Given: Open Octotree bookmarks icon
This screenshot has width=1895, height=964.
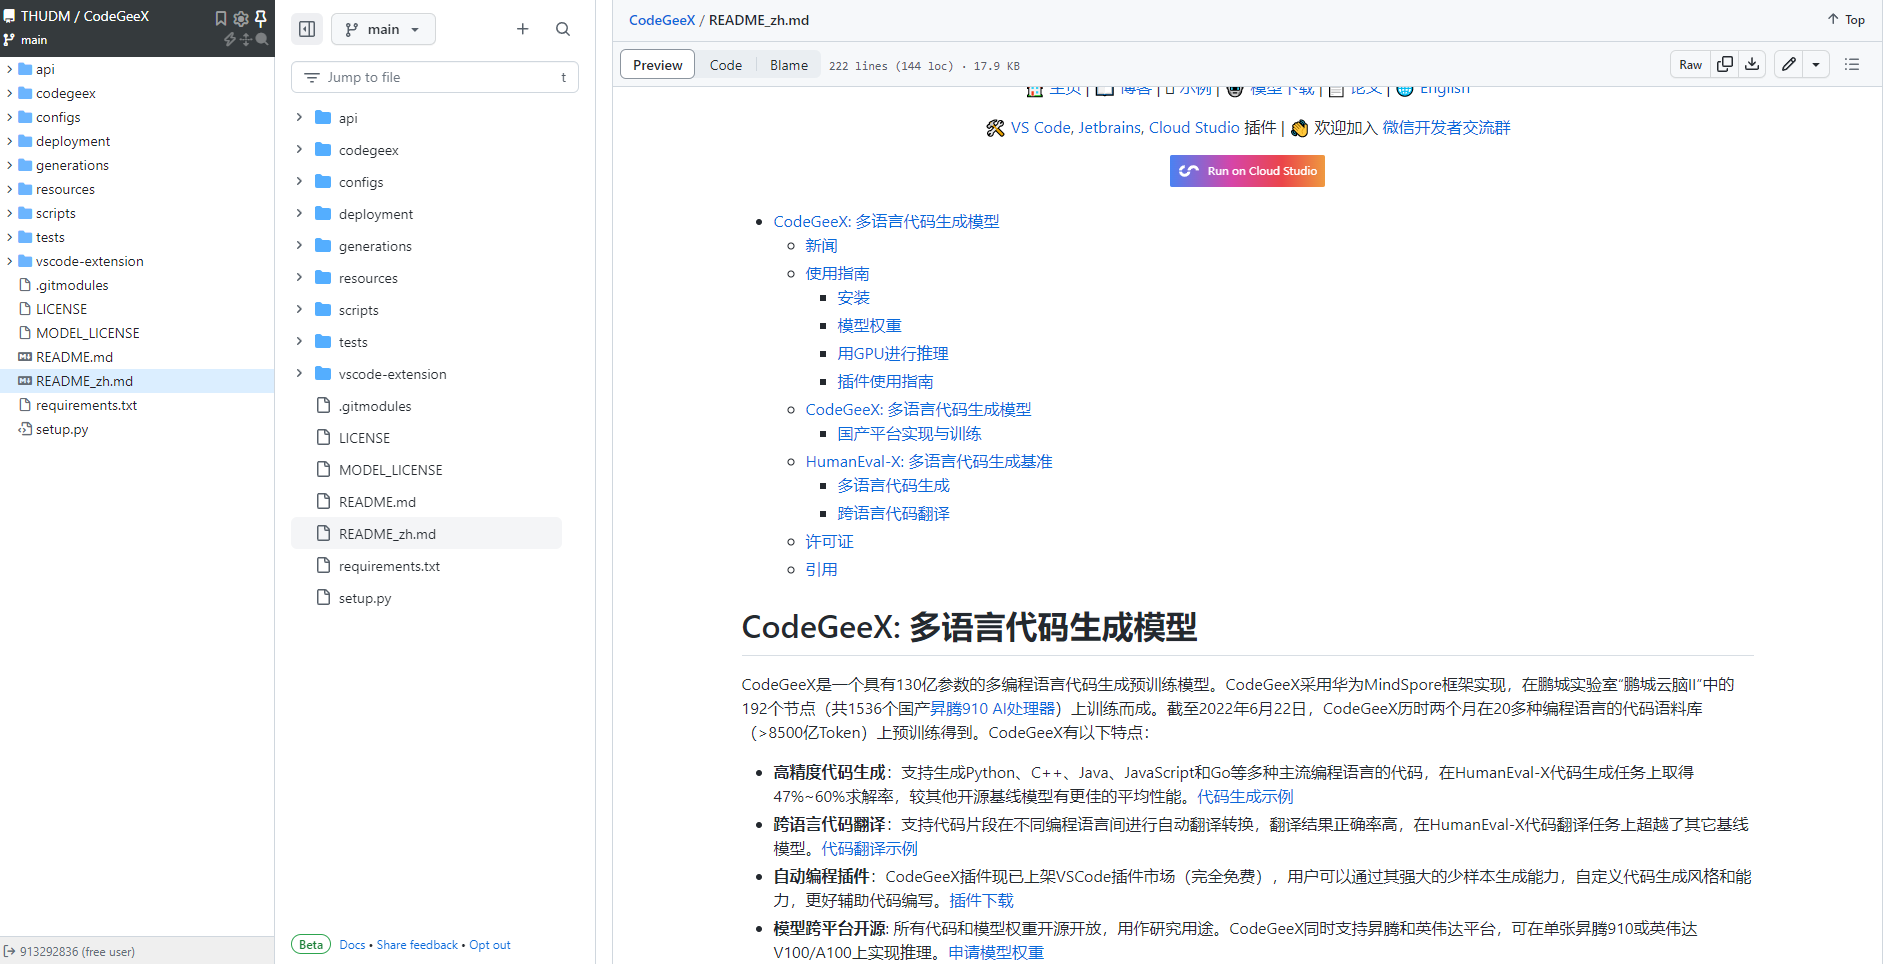Looking at the screenshot, I should [221, 18].
